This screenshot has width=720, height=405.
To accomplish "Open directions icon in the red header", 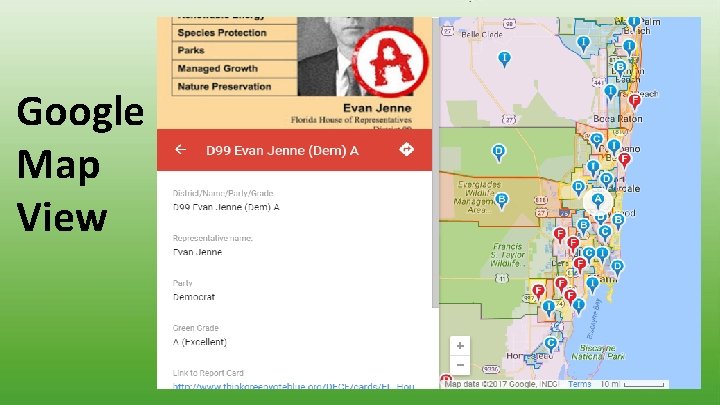I will point(406,150).
